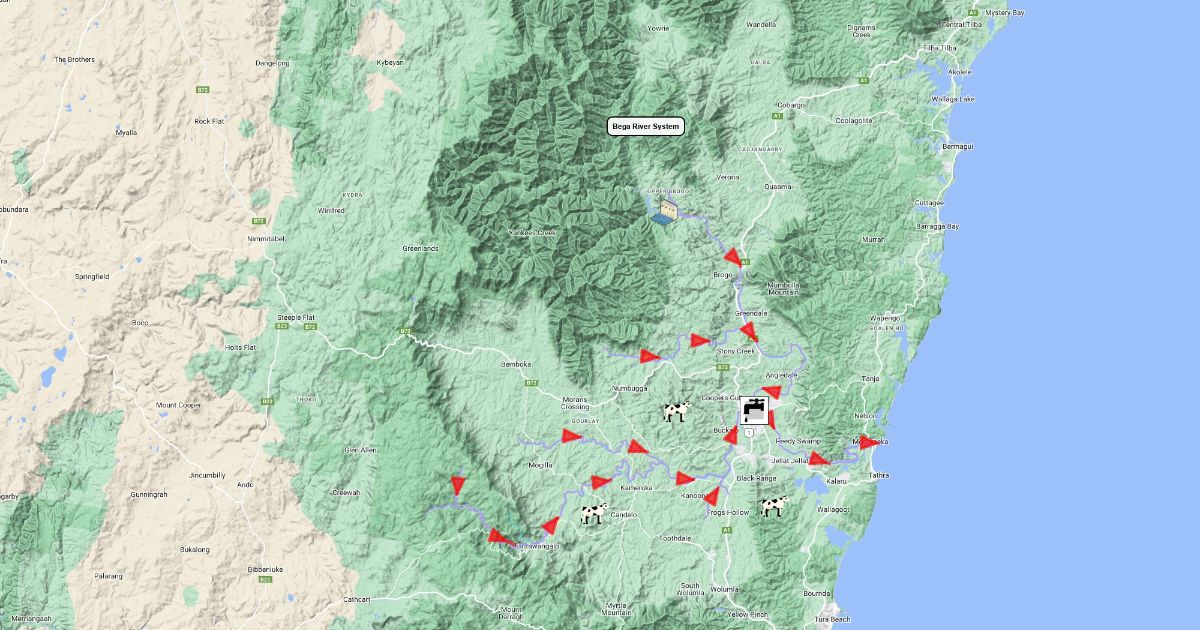Select the red arrow at Tantawangalo
This screenshot has width=1200, height=630.
[x=499, y=537]
